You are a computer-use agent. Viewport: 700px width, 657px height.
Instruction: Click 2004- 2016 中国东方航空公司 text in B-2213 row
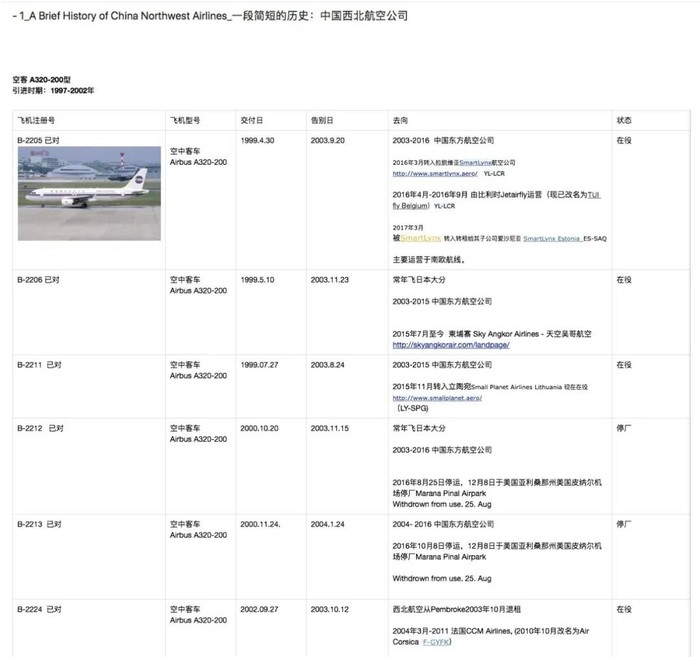point(443,524)
